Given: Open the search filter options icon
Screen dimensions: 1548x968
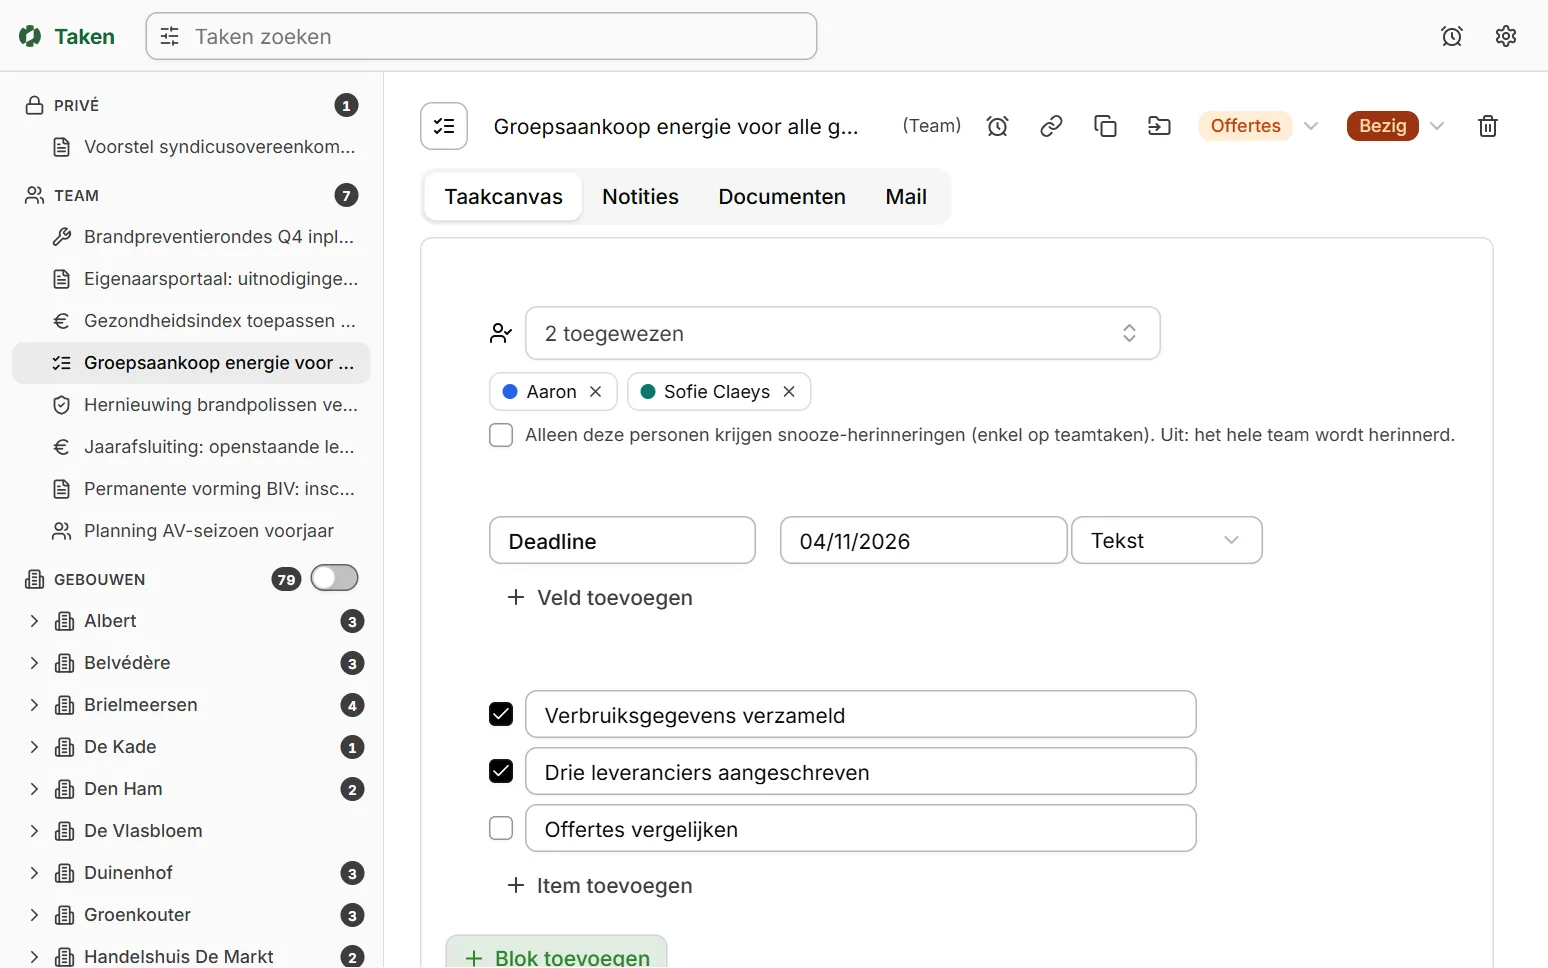Looking at the screenshot, I should [170, 37].
